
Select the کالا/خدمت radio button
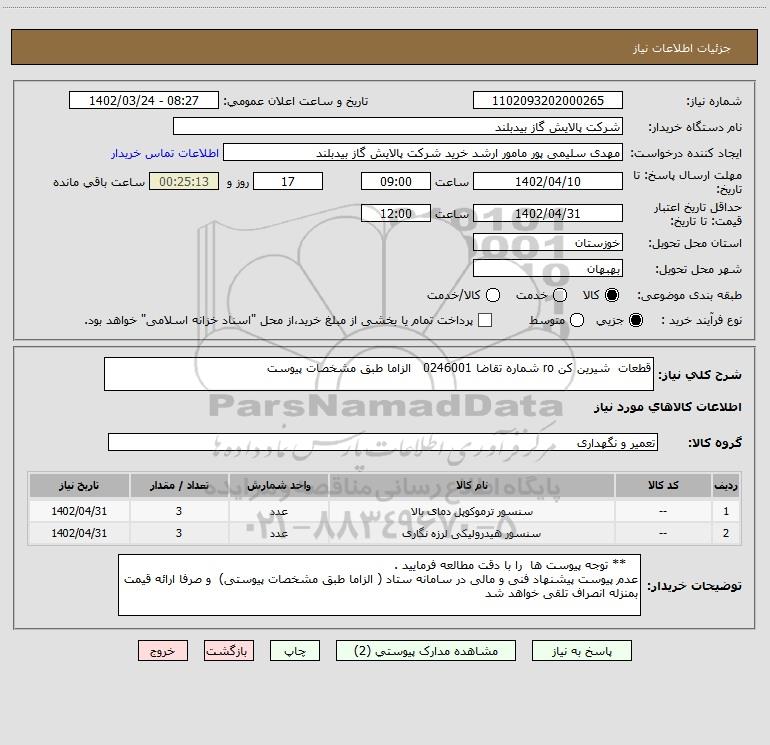(x=493, y=295)
